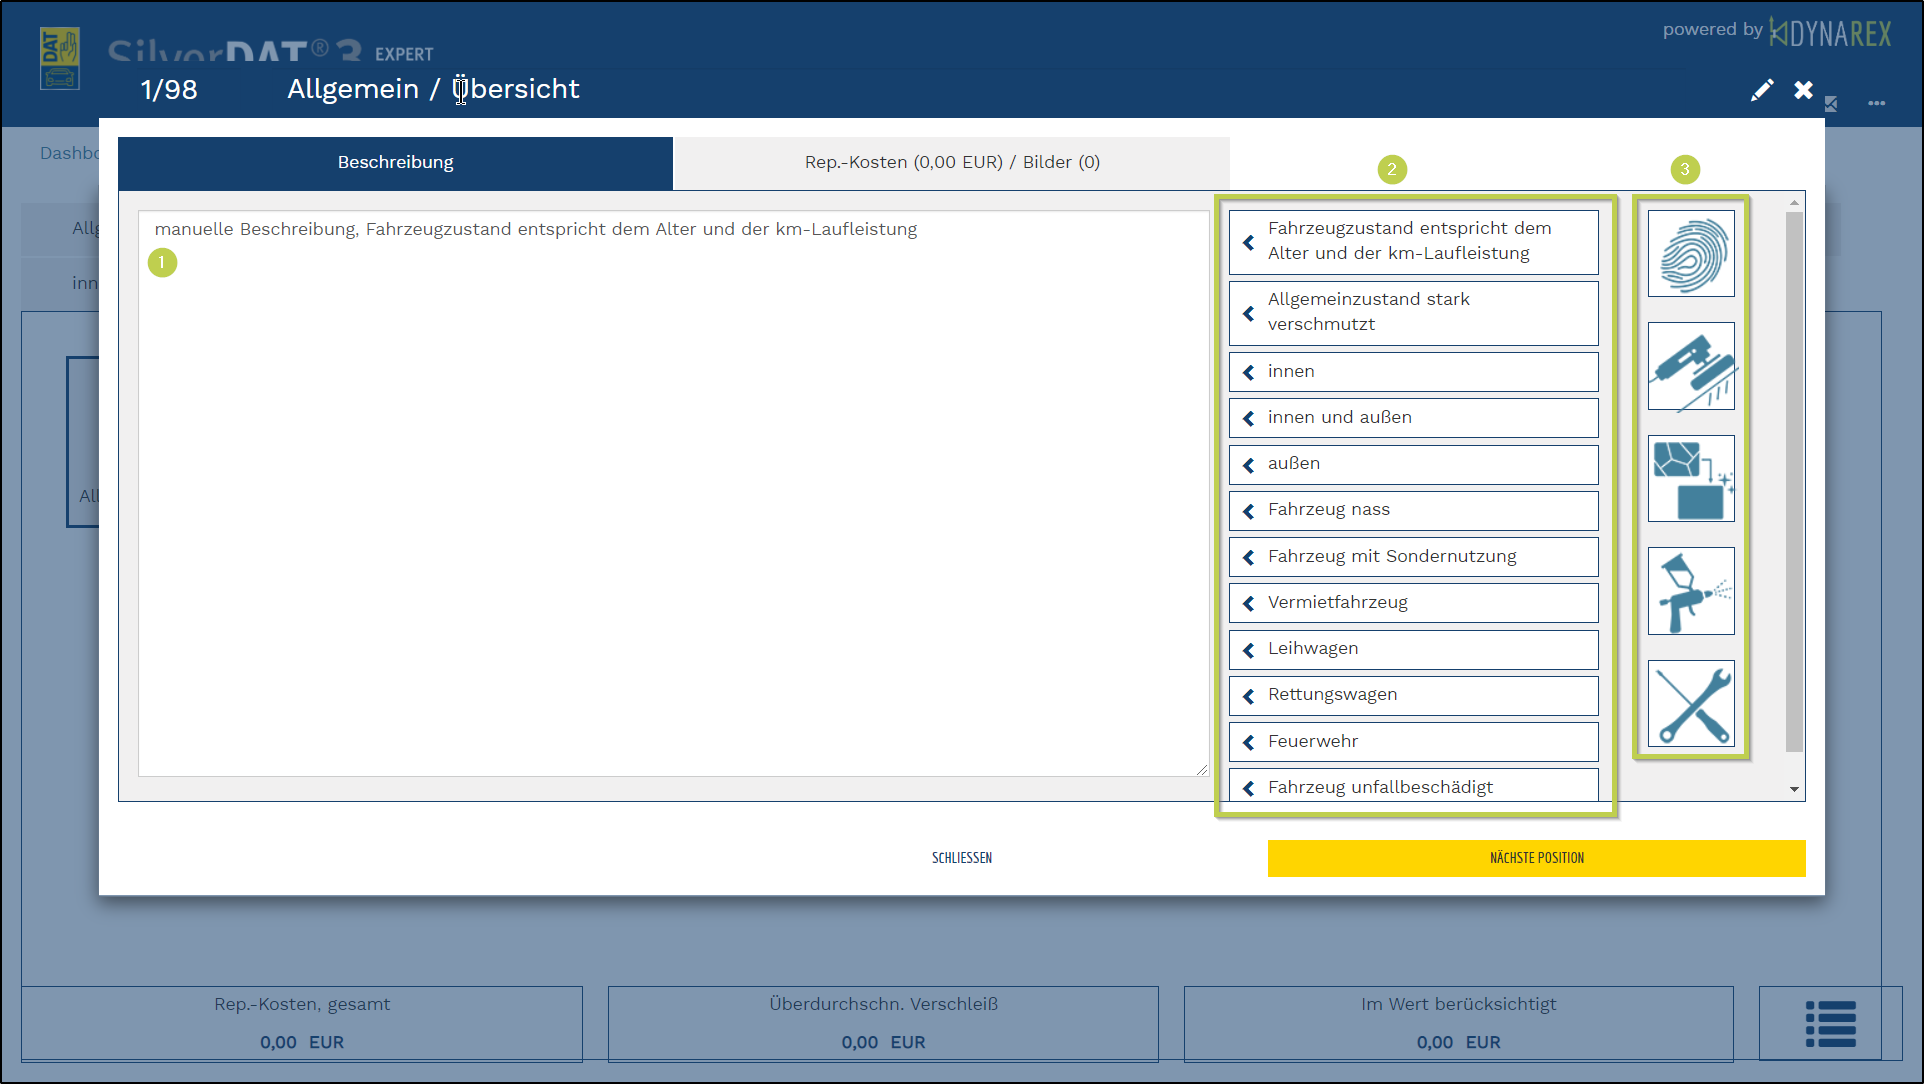Viewport: 1924px width, 1084px height.
Task: Open the list view icon at bottom right
Action: click(1830, 1024)
